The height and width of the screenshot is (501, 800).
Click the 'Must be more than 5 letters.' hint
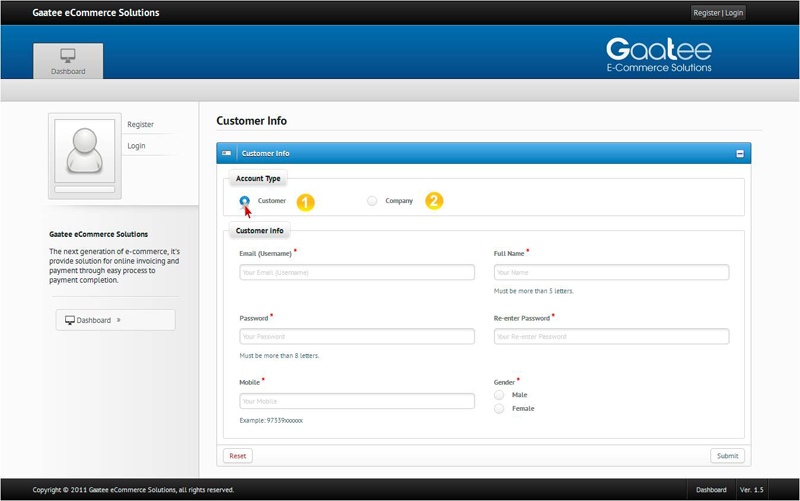(x=534, y=291)
